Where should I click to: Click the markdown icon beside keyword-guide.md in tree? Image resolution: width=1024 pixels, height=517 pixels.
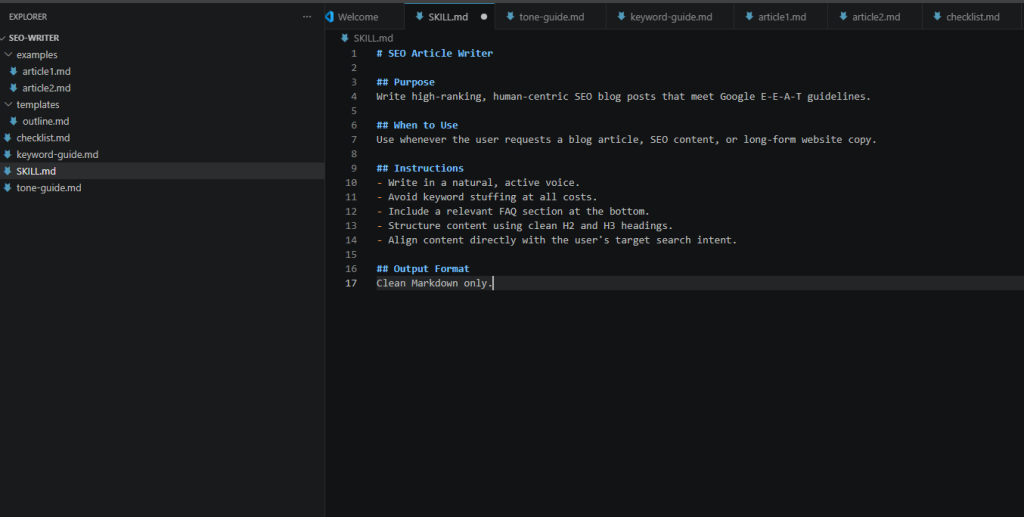point(7,155)
